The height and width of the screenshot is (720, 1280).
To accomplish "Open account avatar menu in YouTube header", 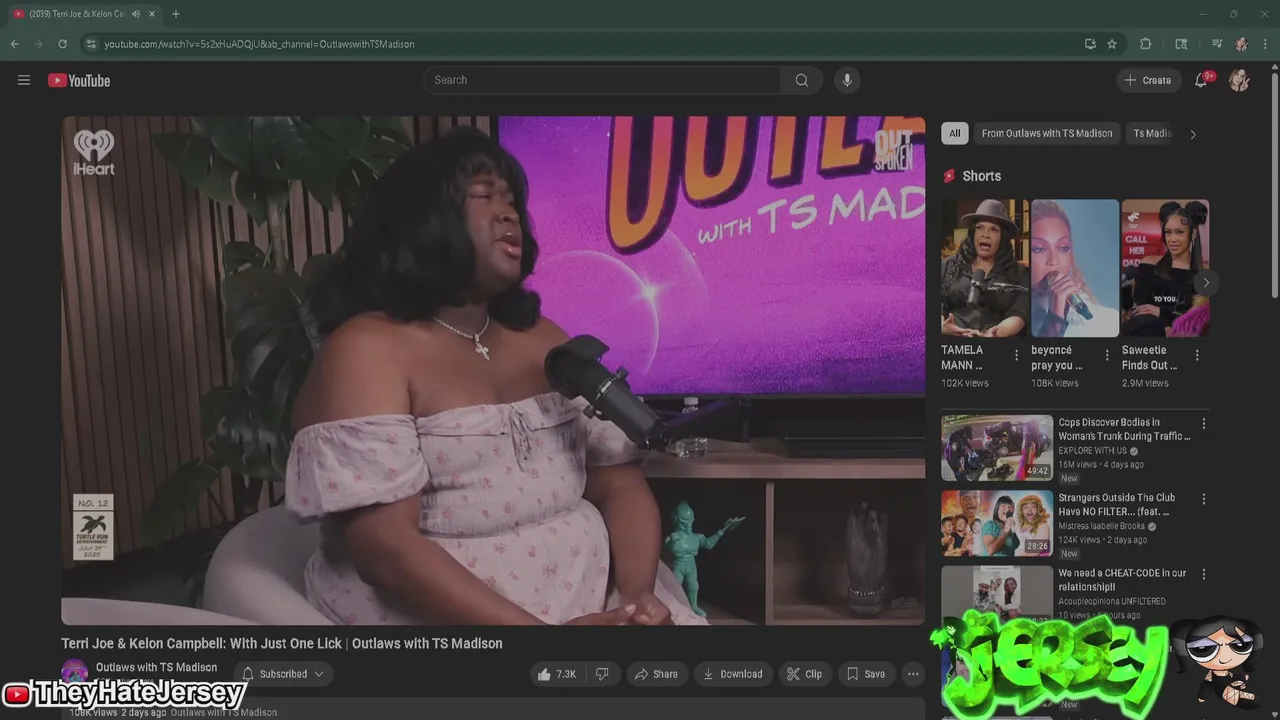I will pos(1239,80).
